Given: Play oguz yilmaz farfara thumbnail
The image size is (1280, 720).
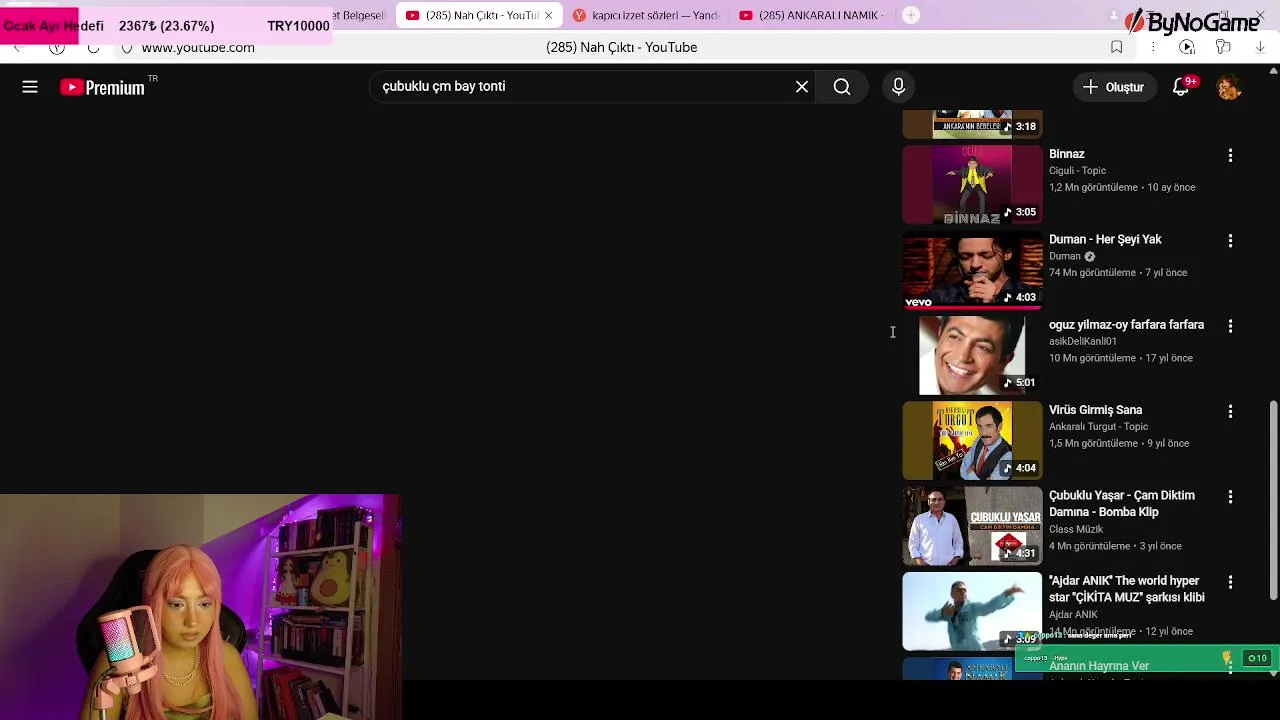Looking at the screenshot, I should point(972,355).
